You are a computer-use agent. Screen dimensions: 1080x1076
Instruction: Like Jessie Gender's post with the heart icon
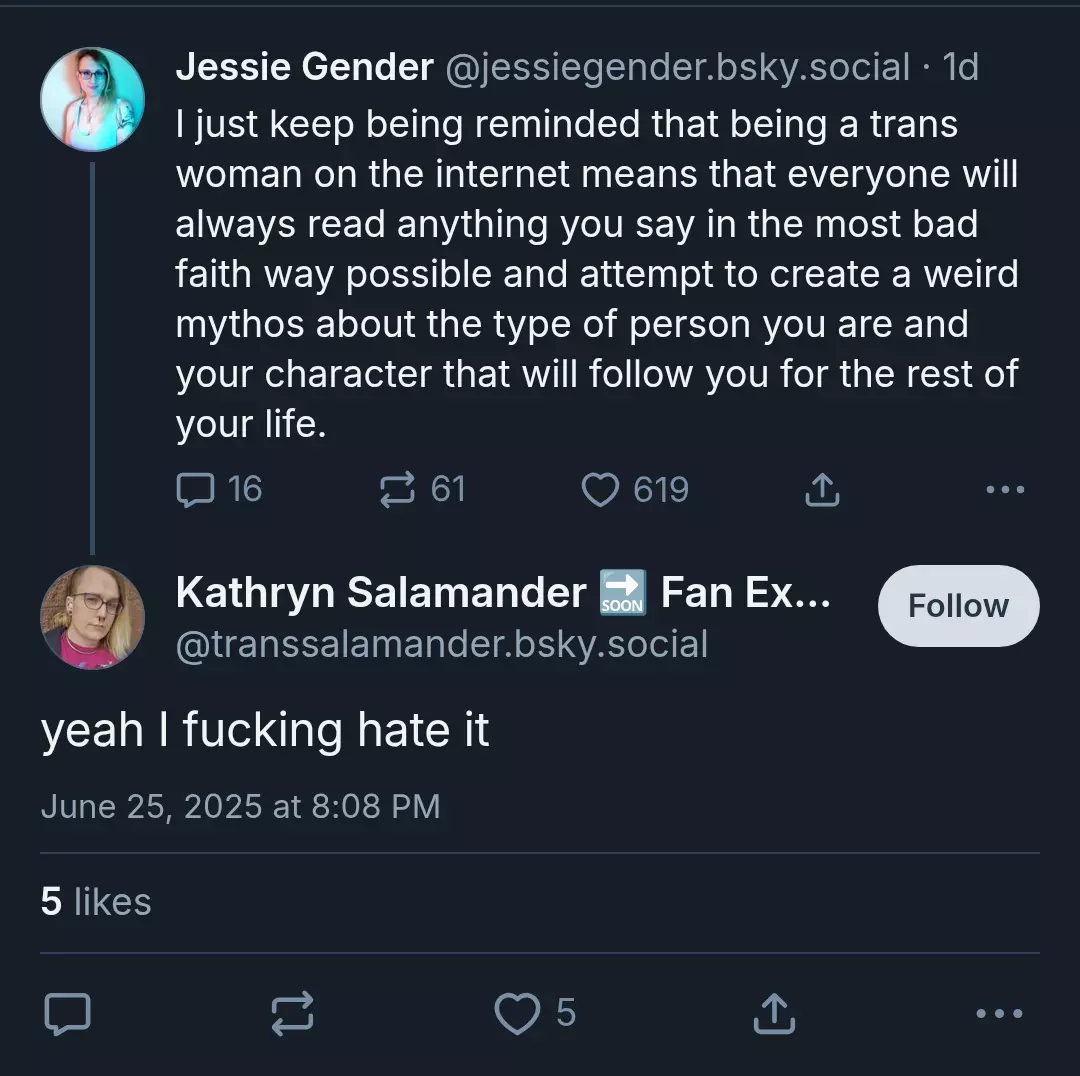(x=600, y=490)
